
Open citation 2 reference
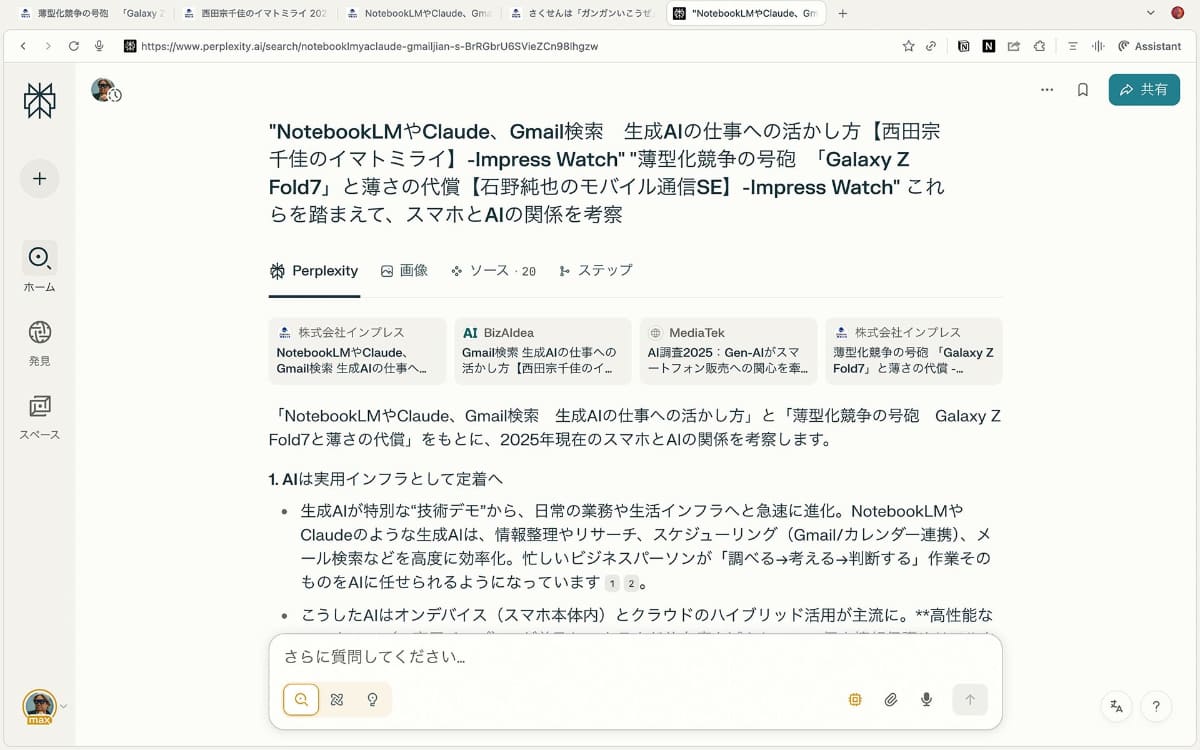point(631,583)
